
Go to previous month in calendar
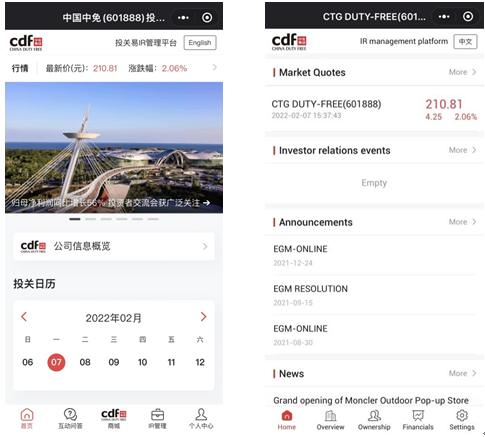pos(24,317)
